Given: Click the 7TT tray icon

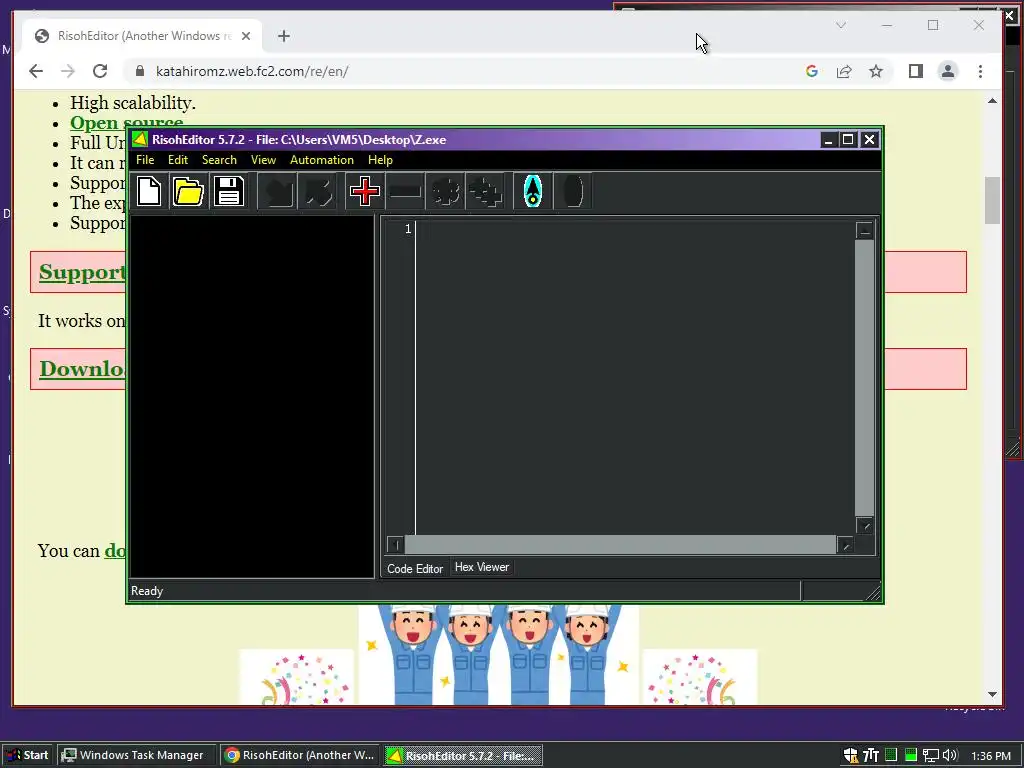Looking at the screenshot, I should click(x=871, y=755).
